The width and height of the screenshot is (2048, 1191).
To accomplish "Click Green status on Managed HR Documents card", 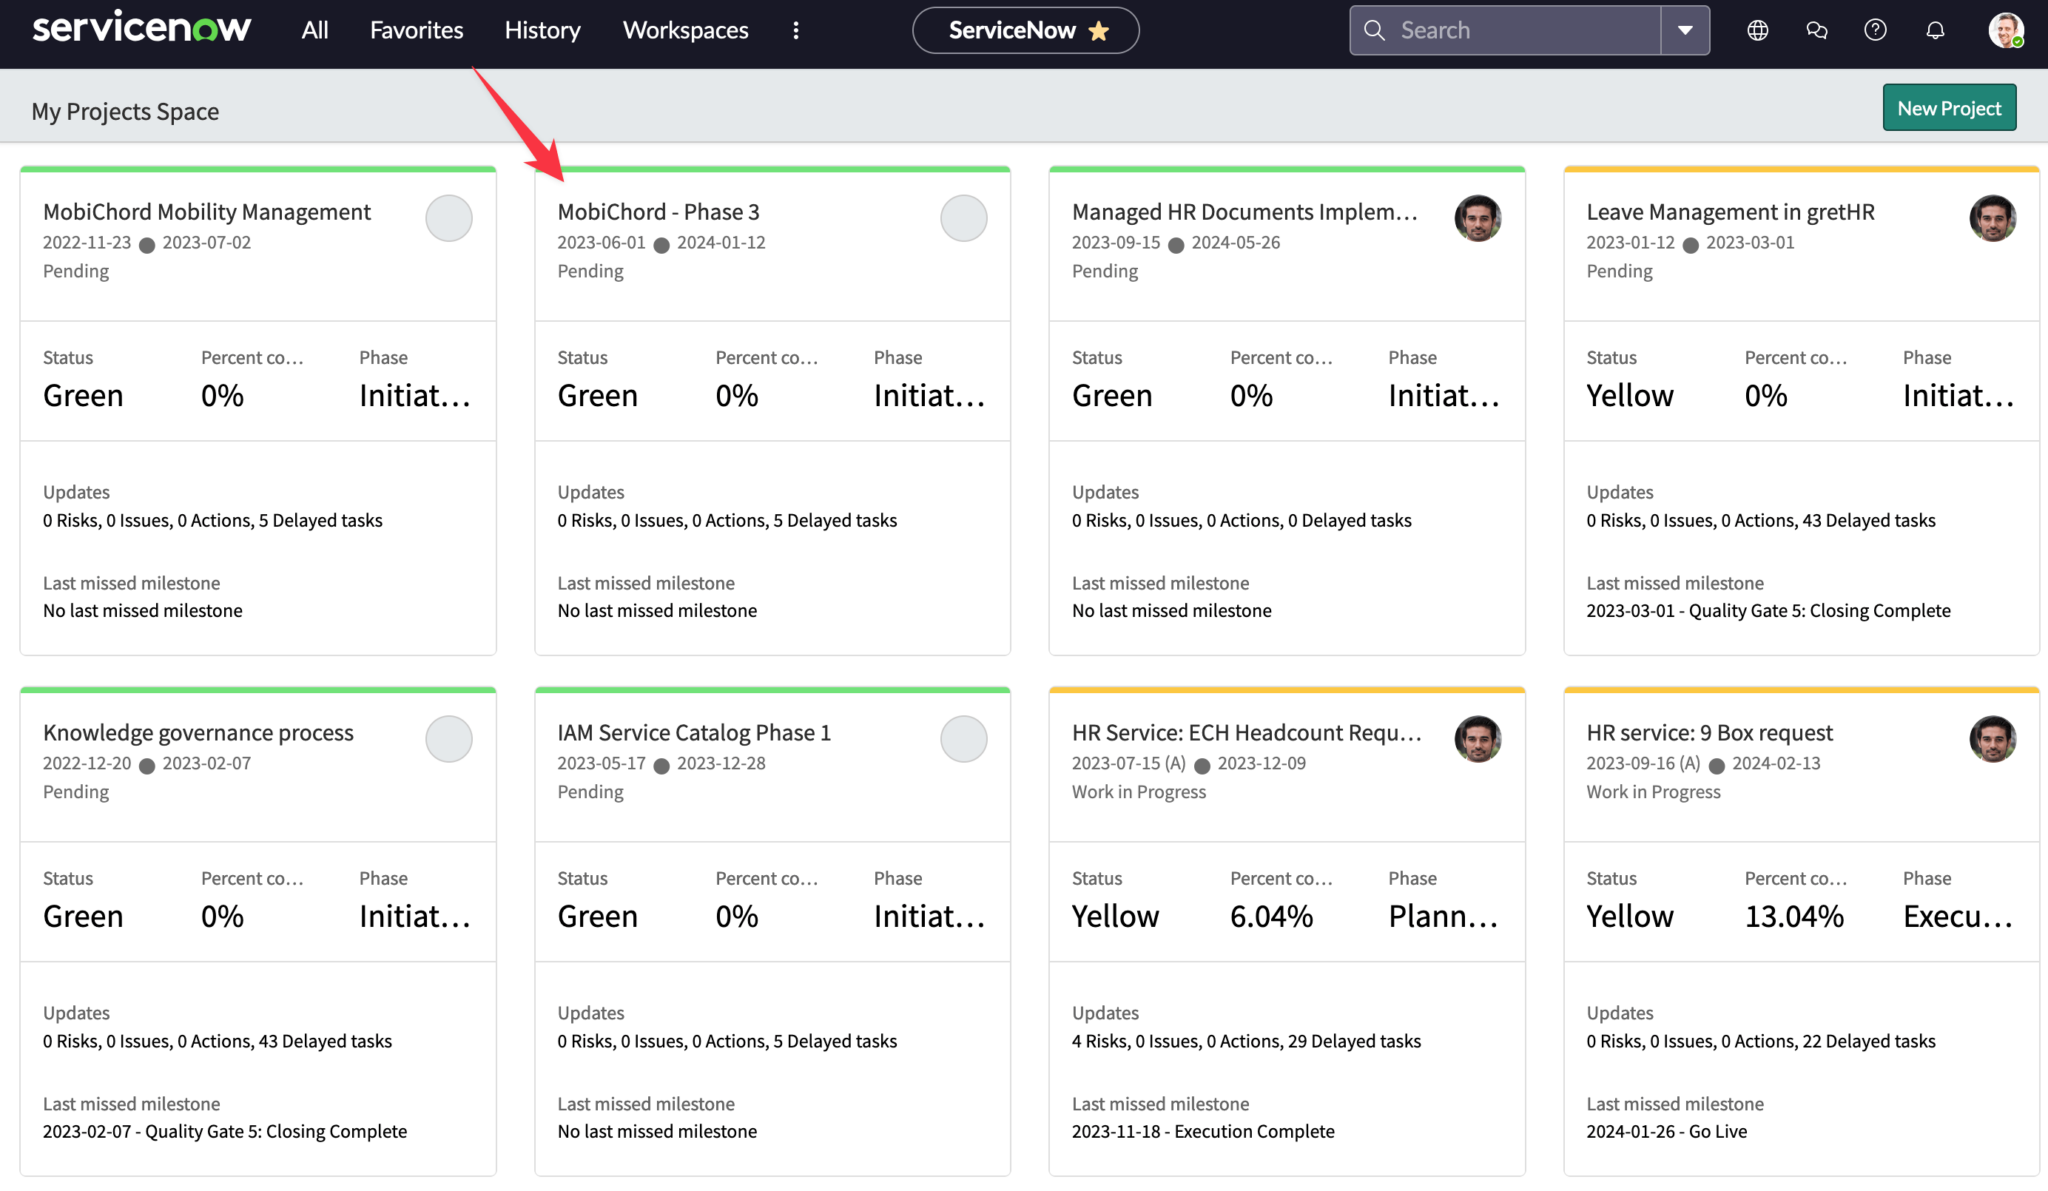I will 1112,396.
